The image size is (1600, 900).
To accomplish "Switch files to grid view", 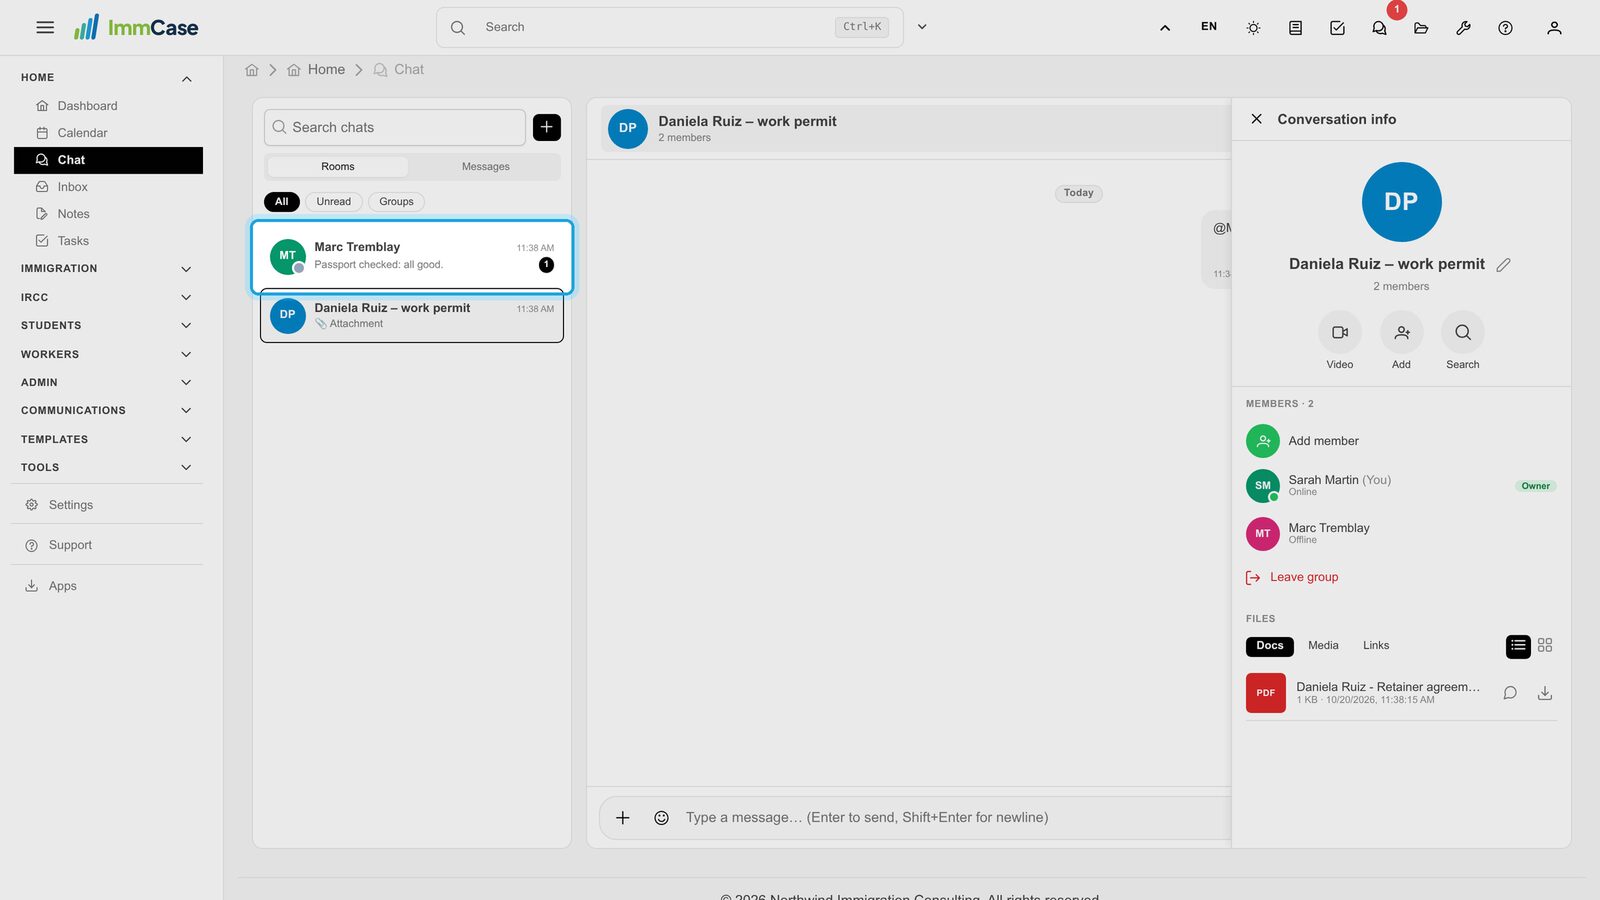I will tap(1545, 646).
